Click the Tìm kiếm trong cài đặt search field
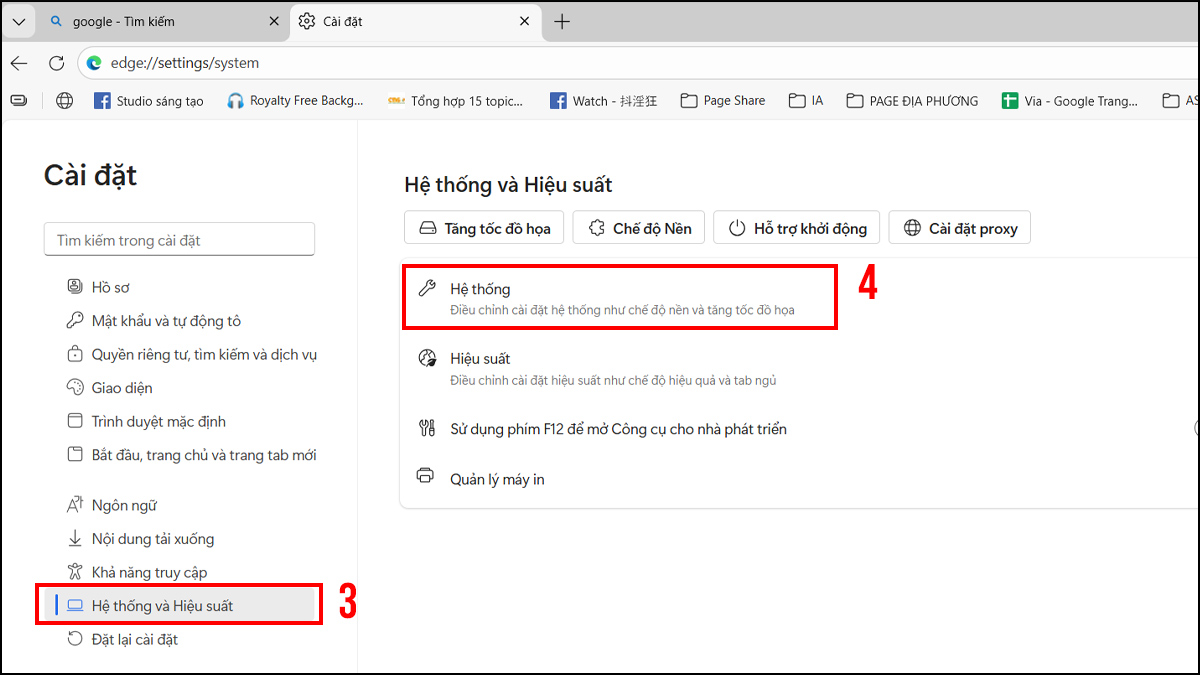Image resolution: width=1200 pixels, height=675 pixels. (x=179, y=238)
